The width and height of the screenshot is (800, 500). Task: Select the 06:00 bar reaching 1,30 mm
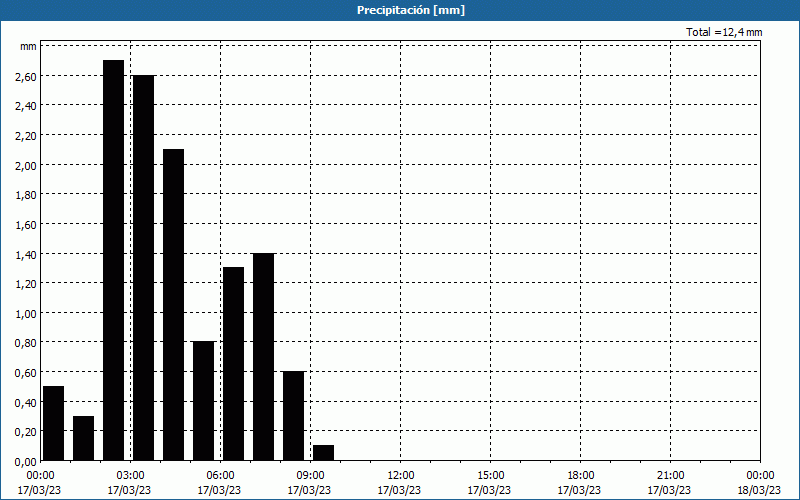tap(233, 364)
